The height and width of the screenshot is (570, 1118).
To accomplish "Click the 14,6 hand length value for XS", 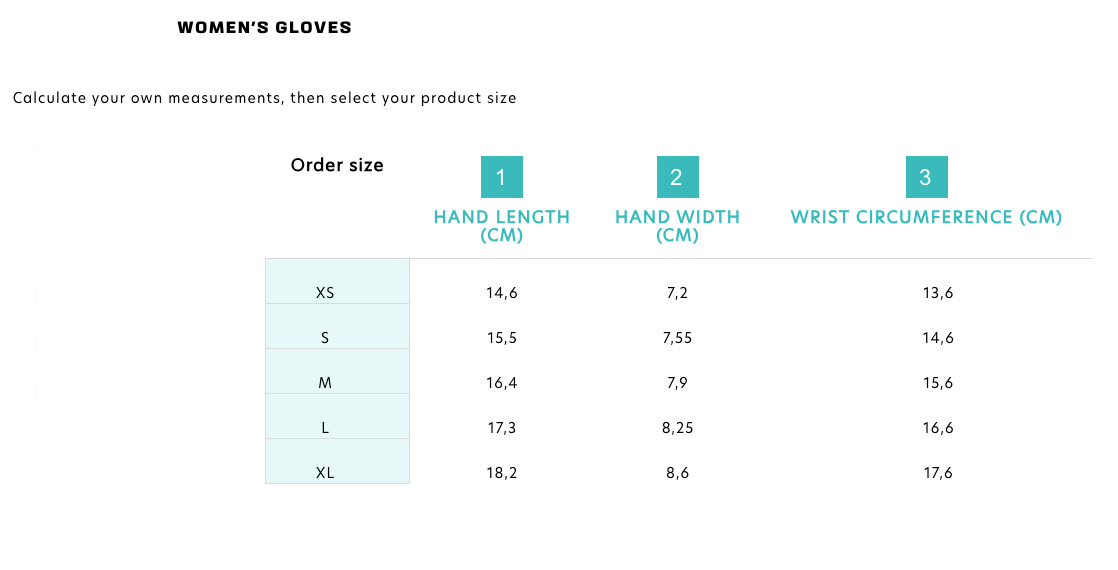I will click(502, 293).
